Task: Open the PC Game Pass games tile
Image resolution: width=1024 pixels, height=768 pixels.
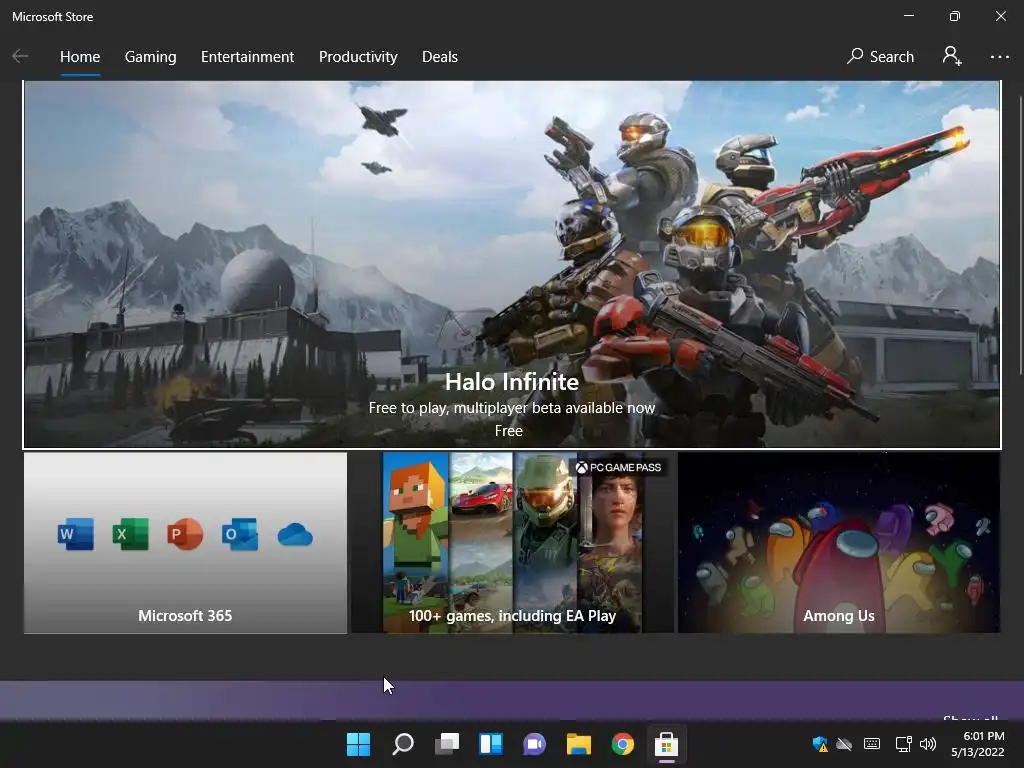Action: point(512,542)
